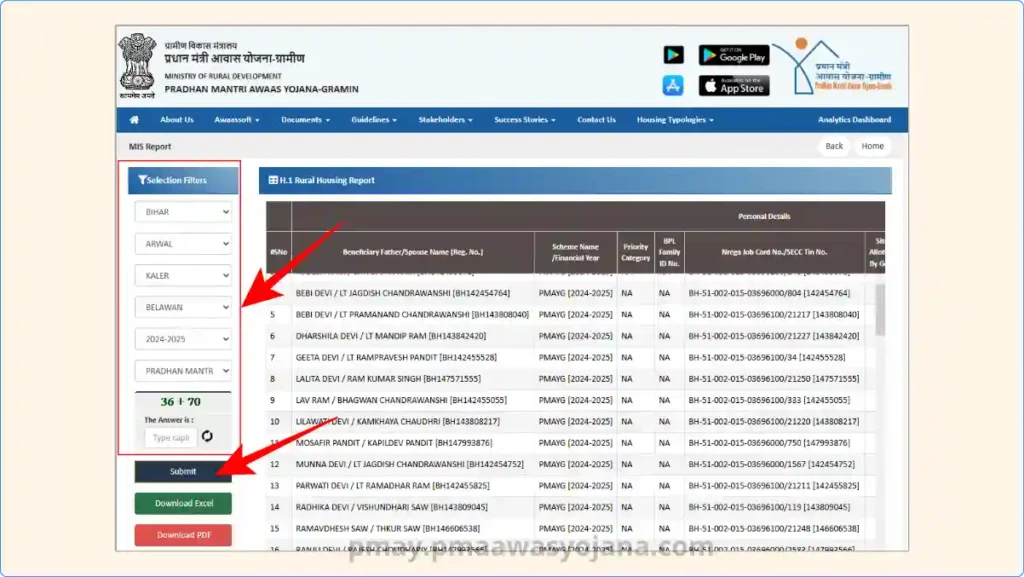Open the App Store download badge

733,86
